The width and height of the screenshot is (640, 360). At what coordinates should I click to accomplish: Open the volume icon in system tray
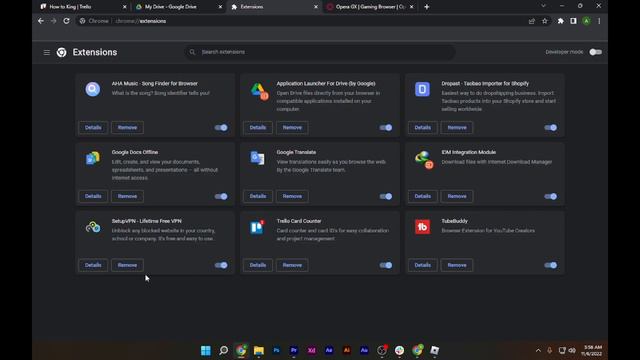[572, 350]
